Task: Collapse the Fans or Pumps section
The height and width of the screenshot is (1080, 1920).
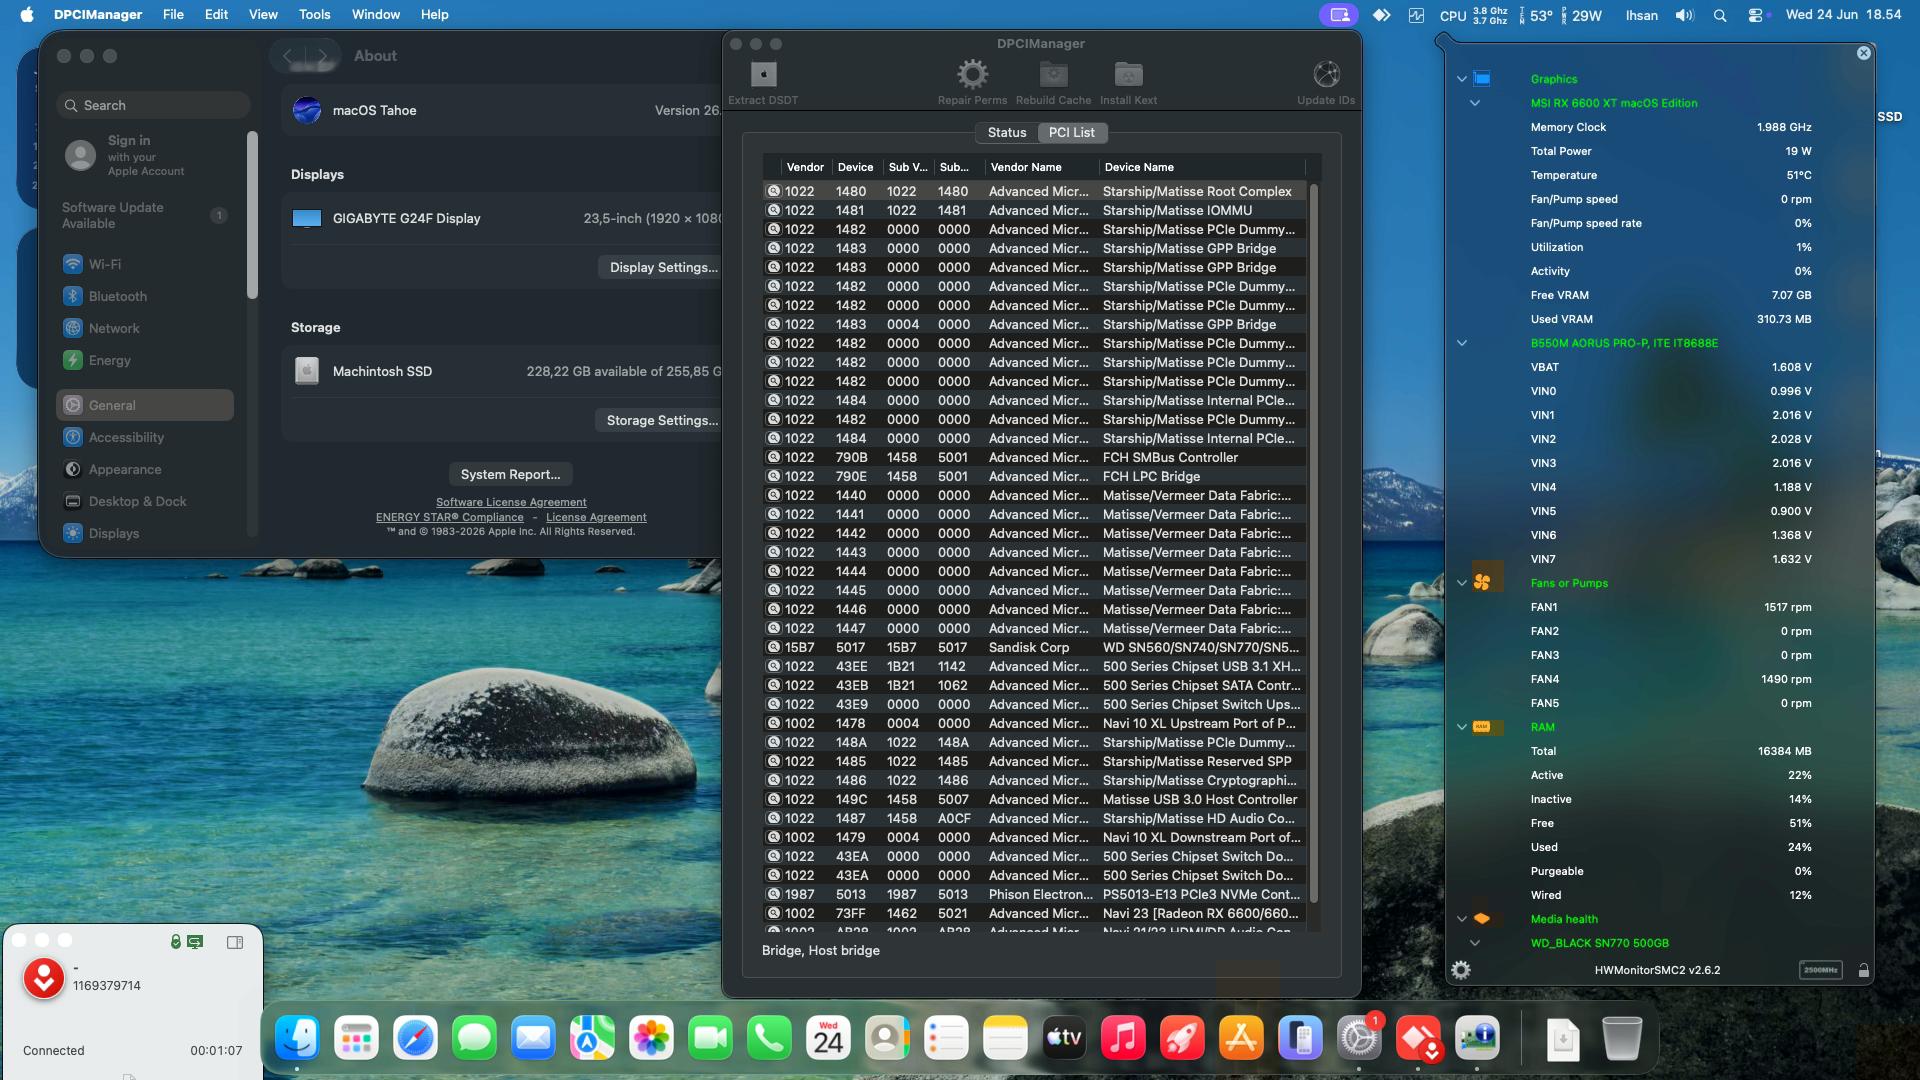Action: click(x=1462, y=583)
